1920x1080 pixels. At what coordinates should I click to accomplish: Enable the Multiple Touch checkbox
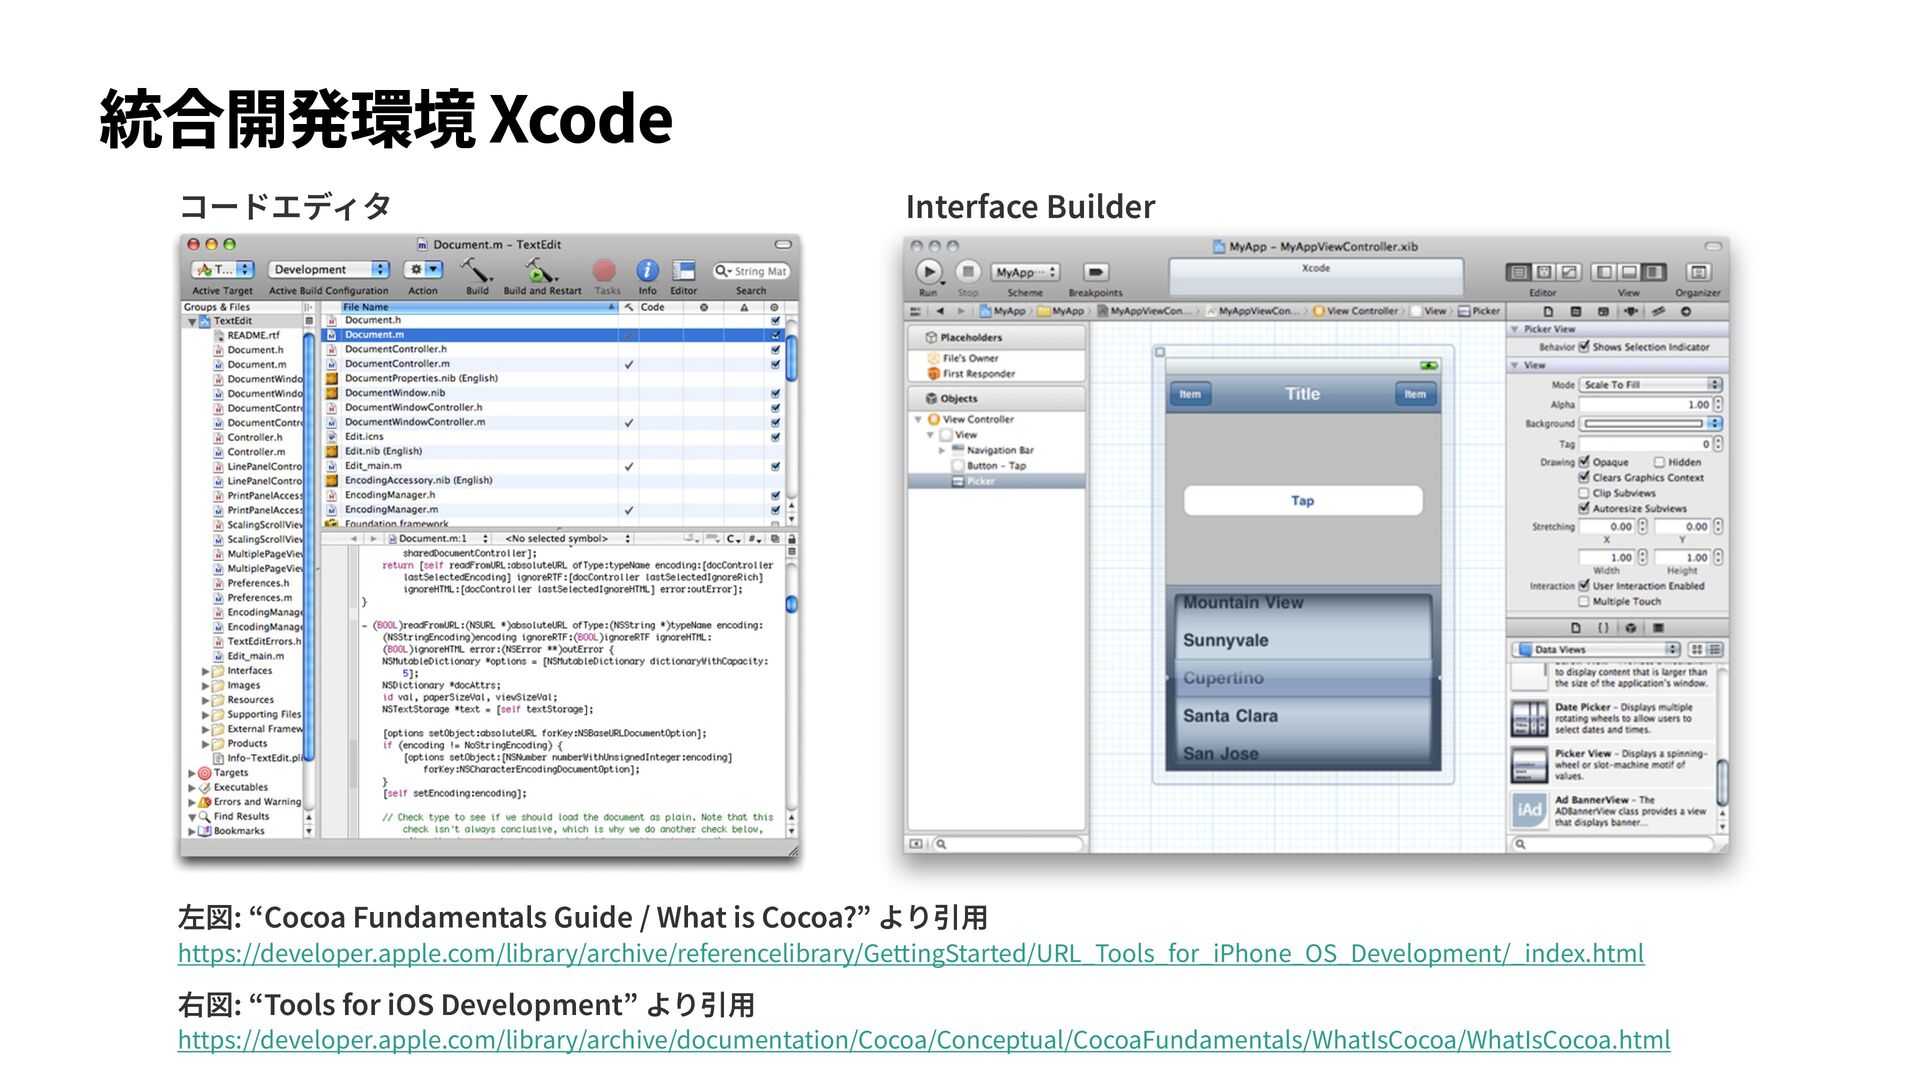point(1584,602)
